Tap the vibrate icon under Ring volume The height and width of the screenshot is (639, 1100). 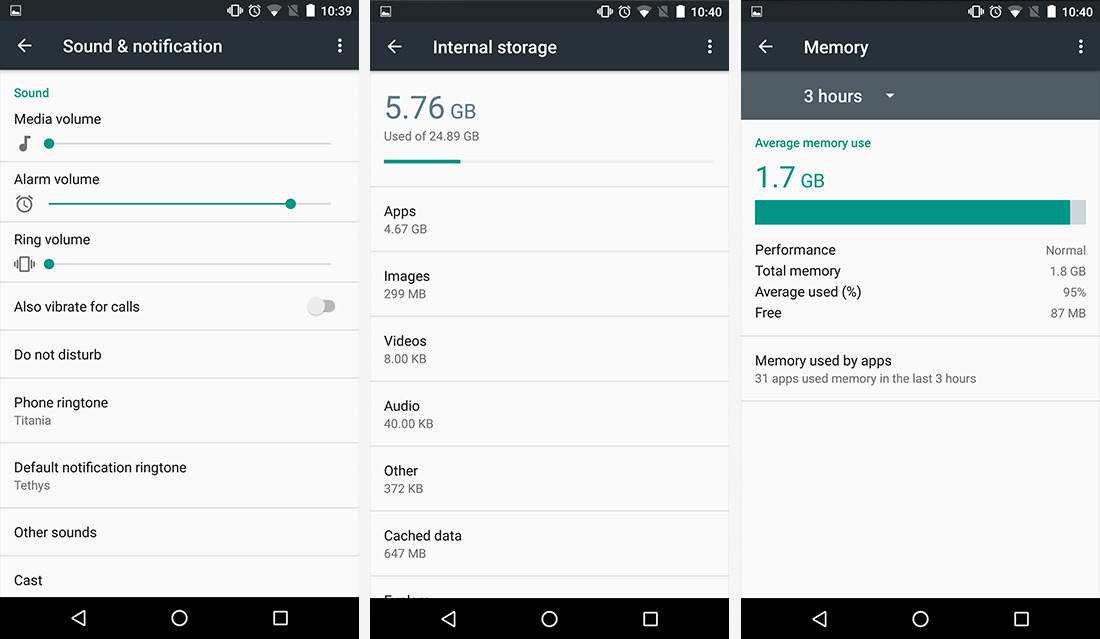[25, 264]
